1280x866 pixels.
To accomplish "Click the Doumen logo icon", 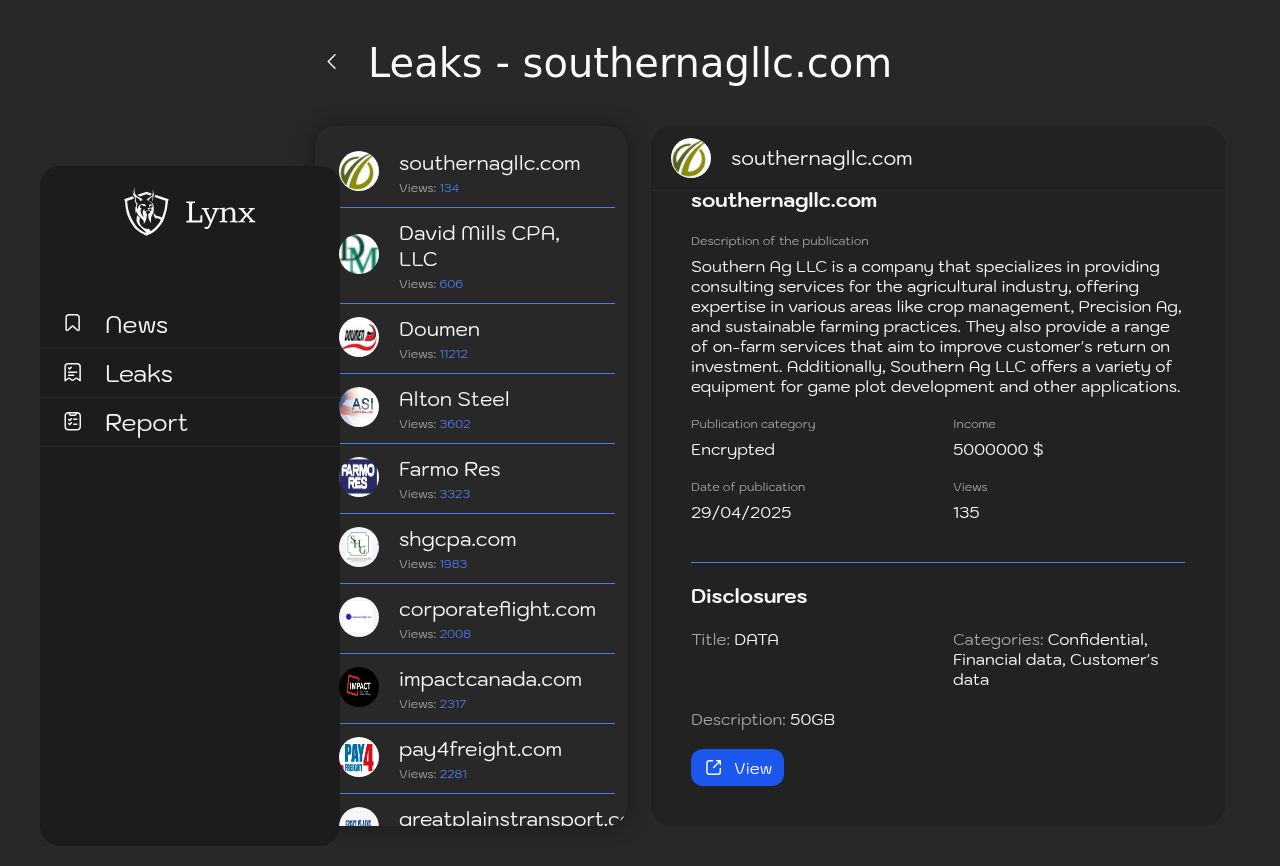I will coord(359,337).
